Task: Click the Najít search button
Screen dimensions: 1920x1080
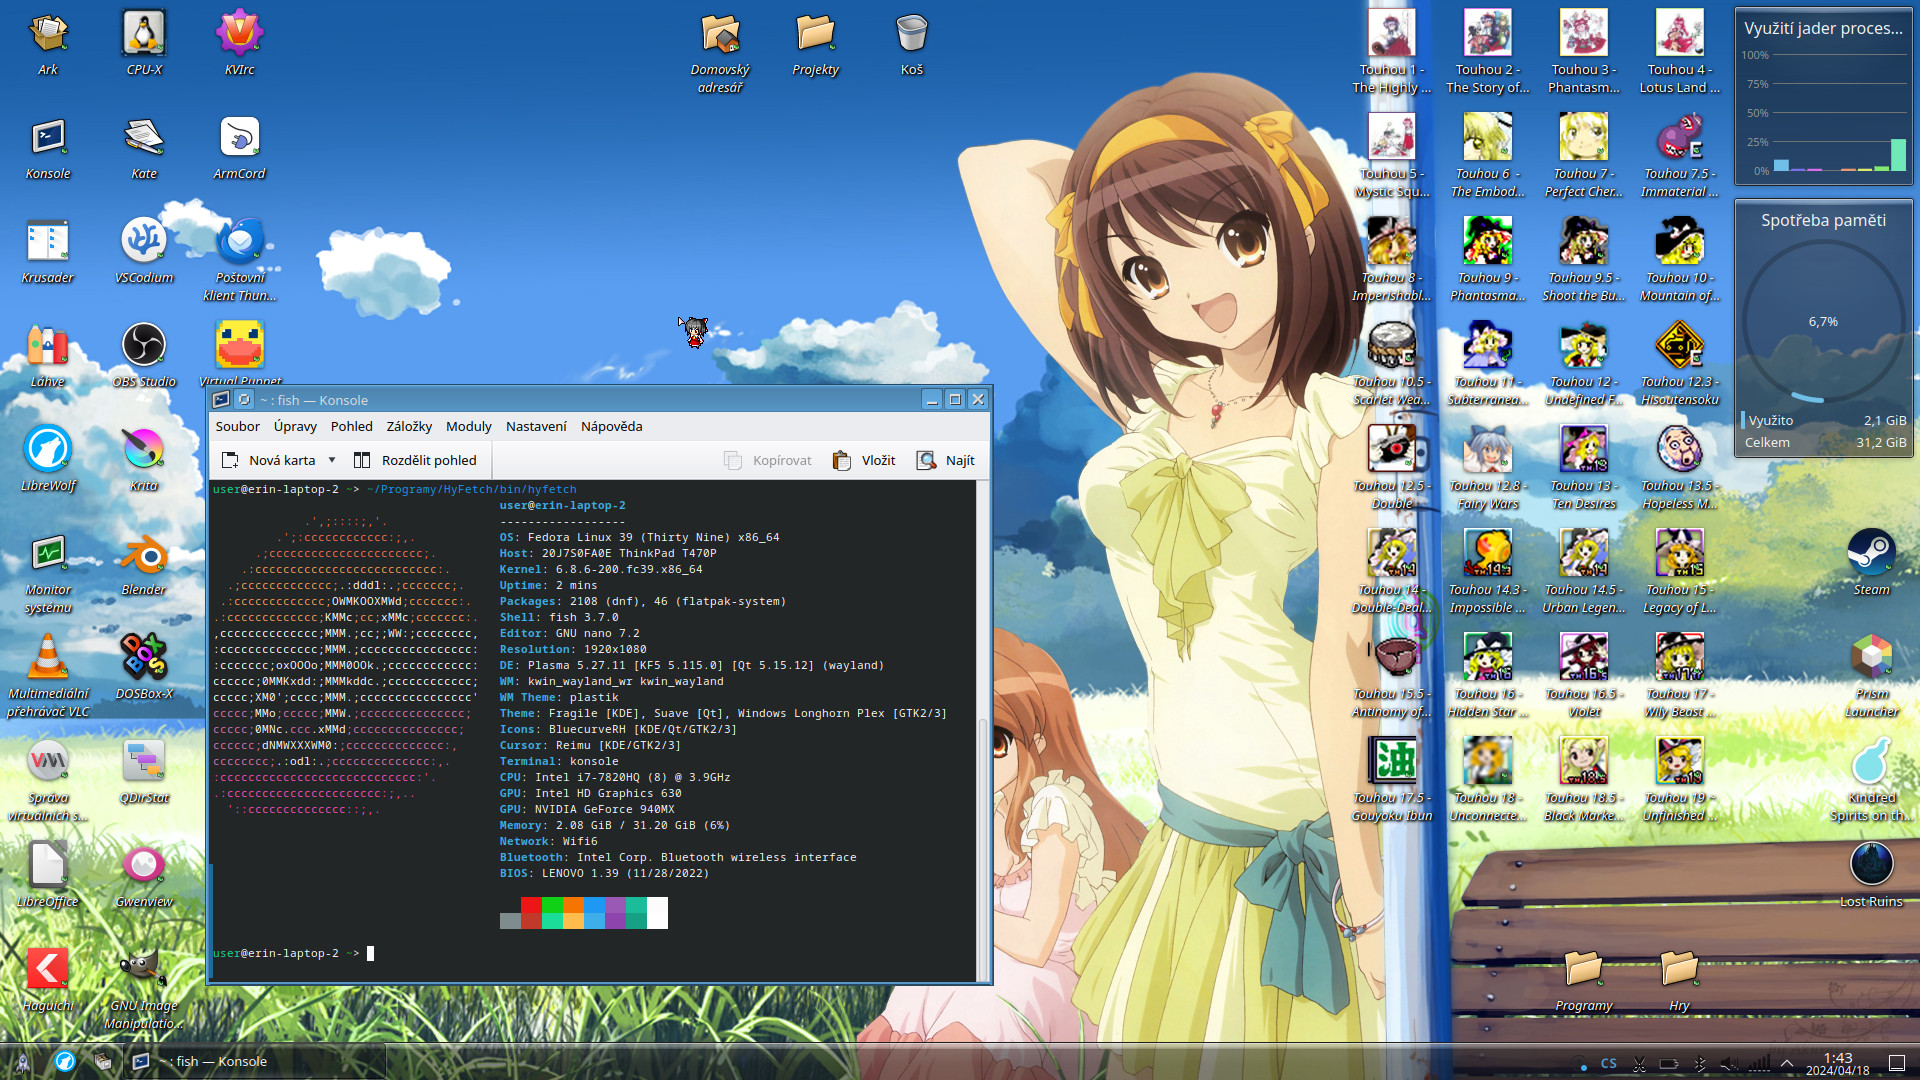Action: 946,460
